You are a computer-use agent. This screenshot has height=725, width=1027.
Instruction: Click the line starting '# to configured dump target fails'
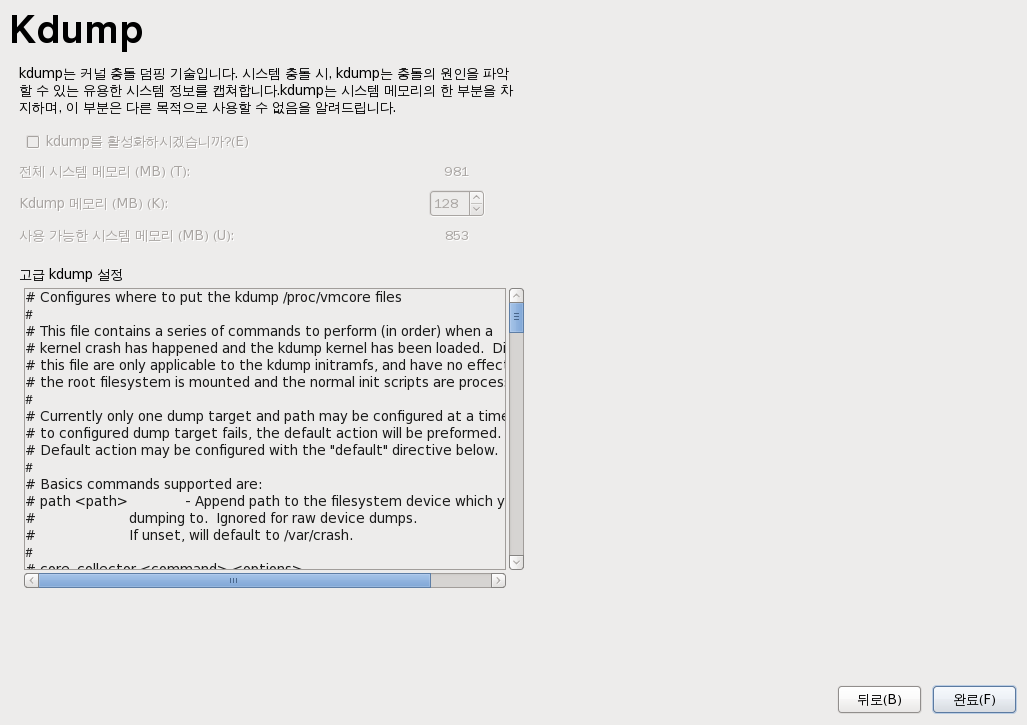(x=263, y=434)
